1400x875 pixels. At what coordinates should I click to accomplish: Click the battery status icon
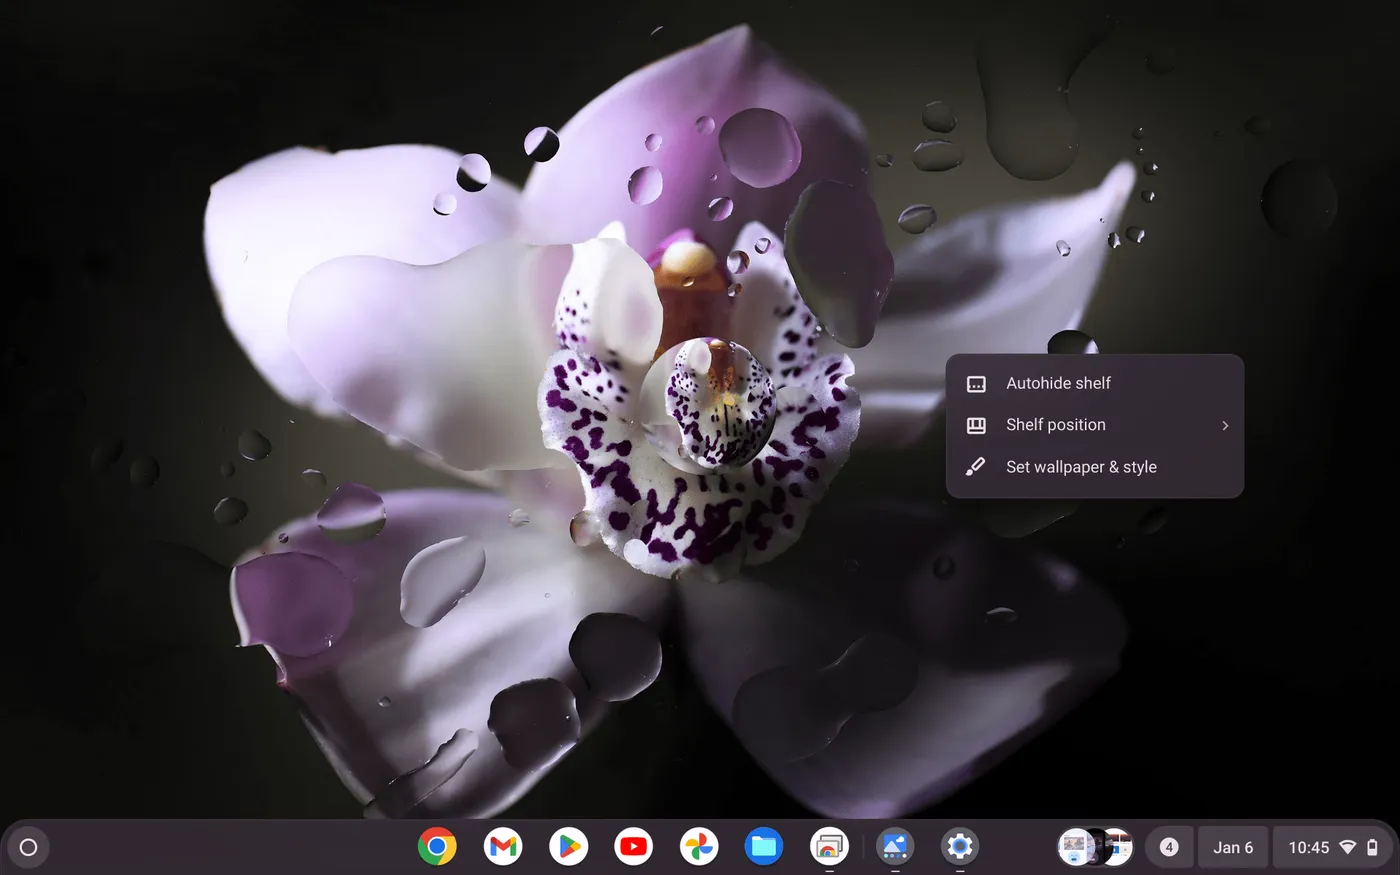pyautogui.click(x=1372, y=847)
